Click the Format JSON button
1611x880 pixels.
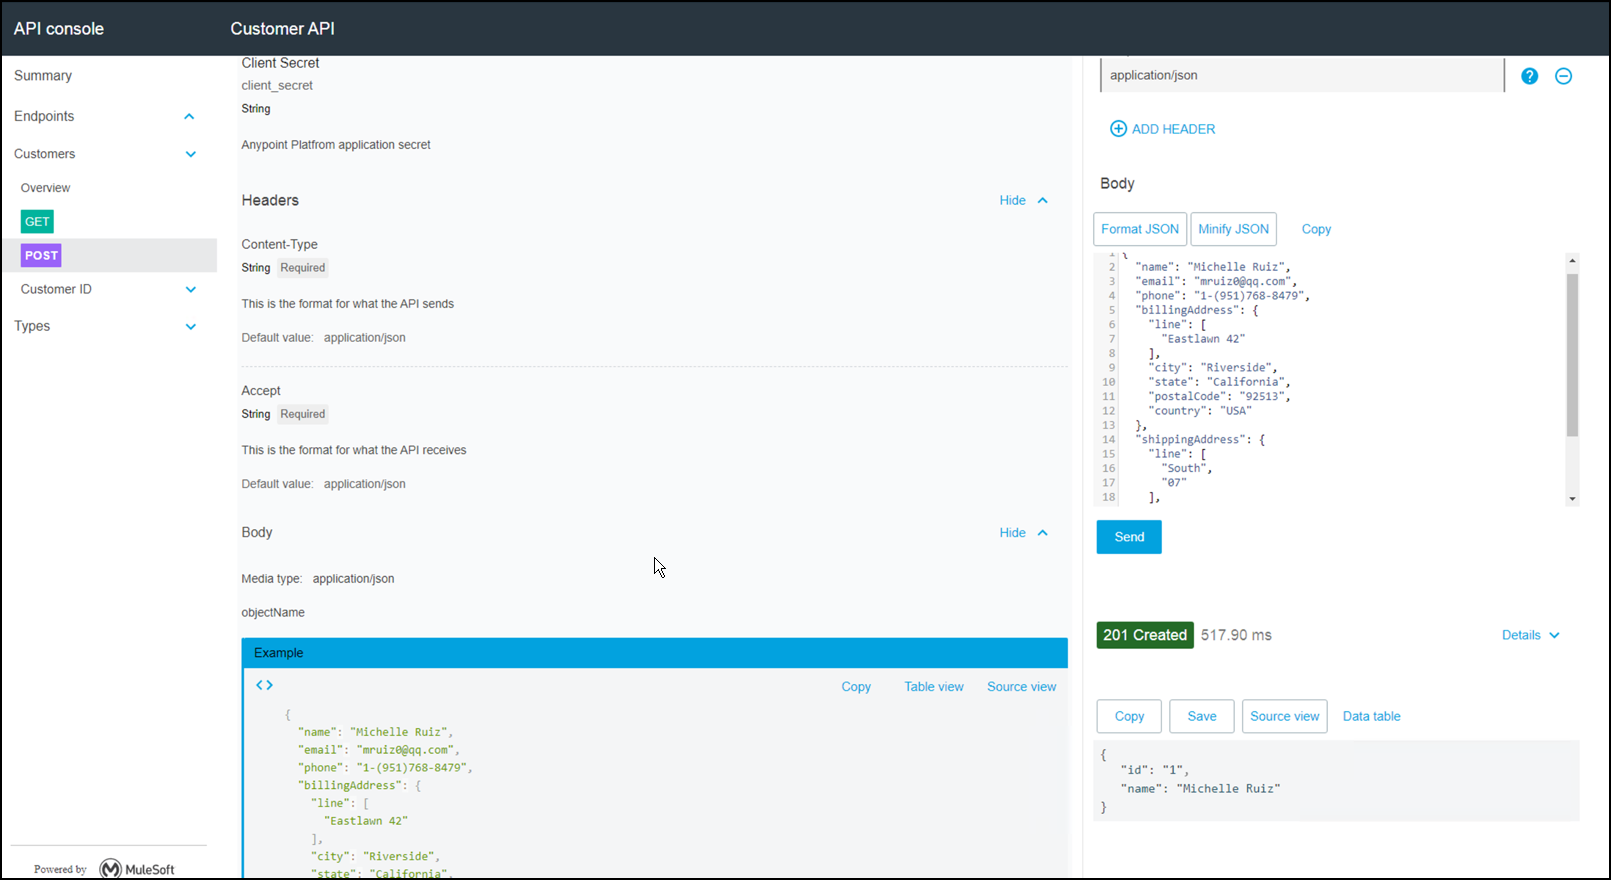point(1140,229)
